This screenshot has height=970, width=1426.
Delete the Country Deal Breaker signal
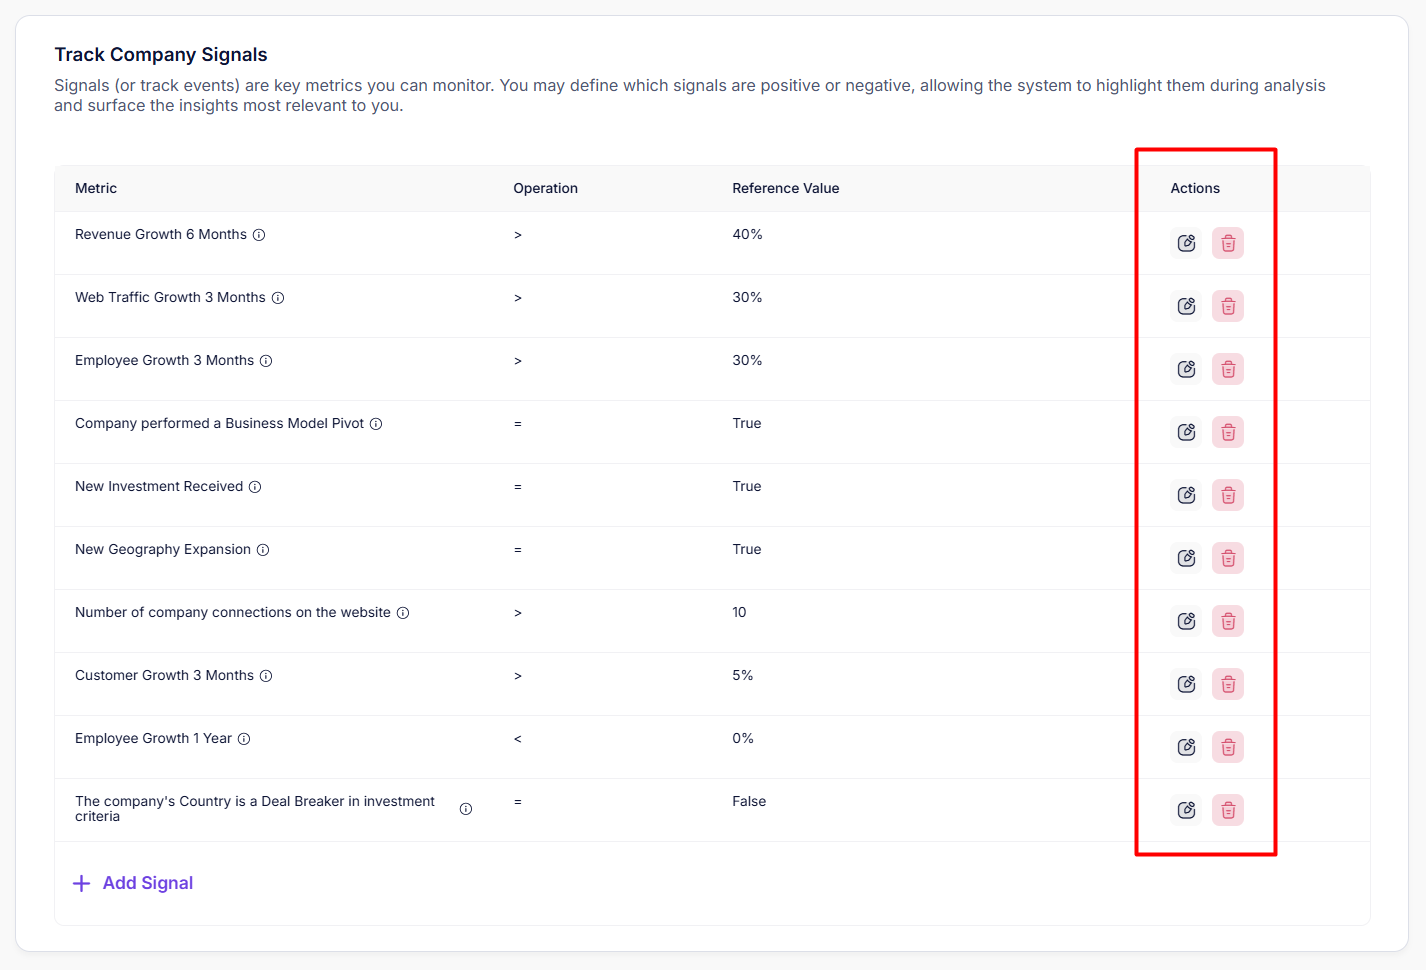(x=1228, y=810)
